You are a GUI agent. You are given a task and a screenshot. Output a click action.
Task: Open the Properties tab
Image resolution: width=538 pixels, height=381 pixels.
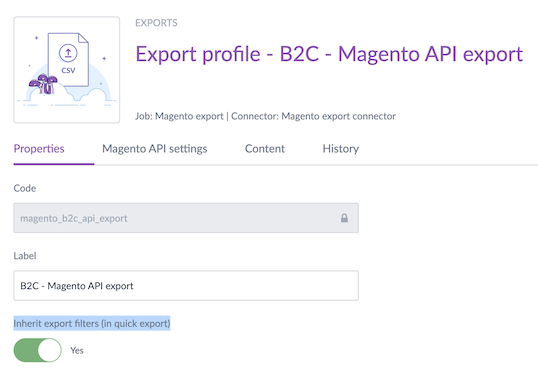coord(39,149)
